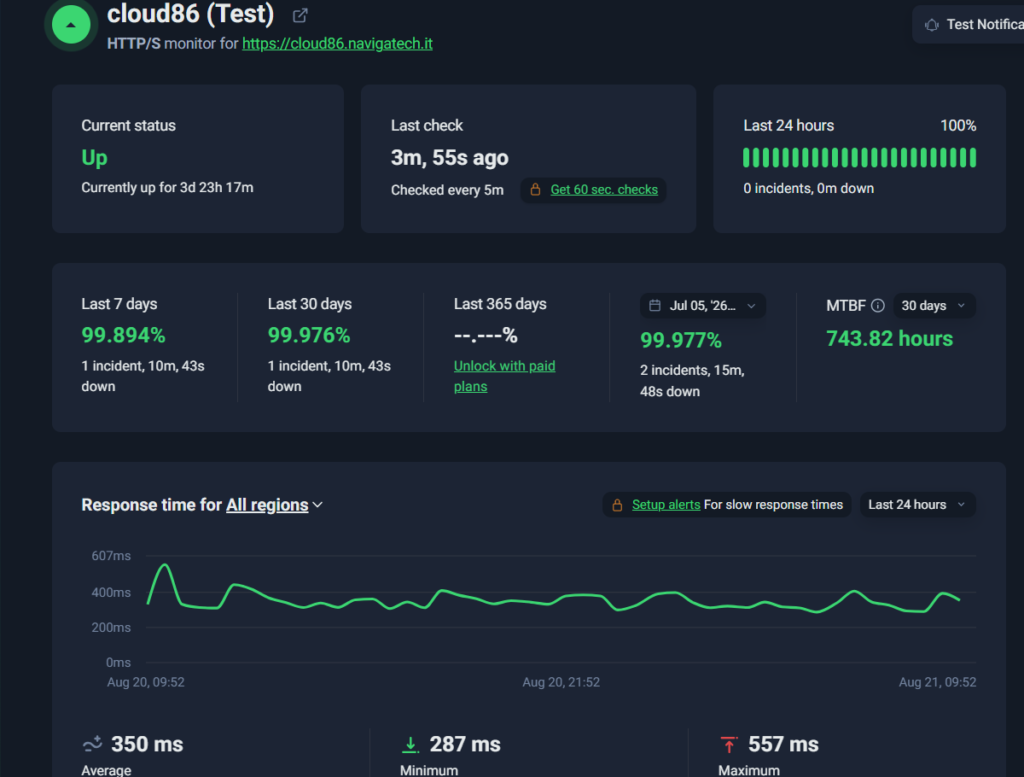Viewport: 1024px width, 777px height.
Task: Click the Checked every 5m text
Action: pos(447,190)
